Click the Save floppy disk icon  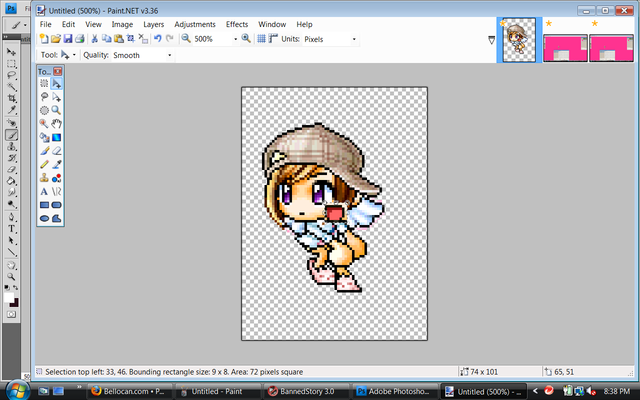[x=68, y=39]
